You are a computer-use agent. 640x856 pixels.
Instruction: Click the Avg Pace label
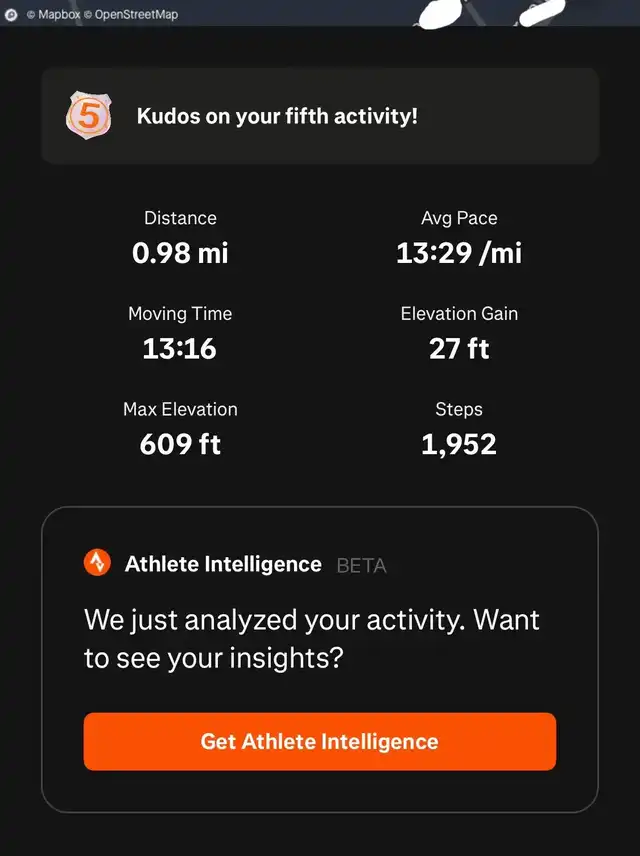(459, 218)
